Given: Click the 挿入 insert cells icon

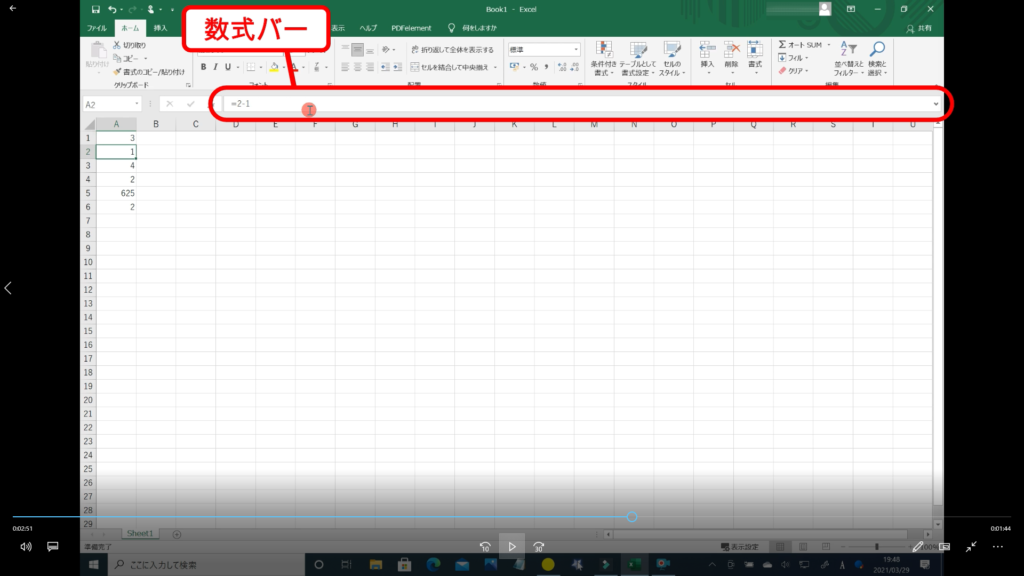Looking at the screenshot, I should tap(707, 49).
